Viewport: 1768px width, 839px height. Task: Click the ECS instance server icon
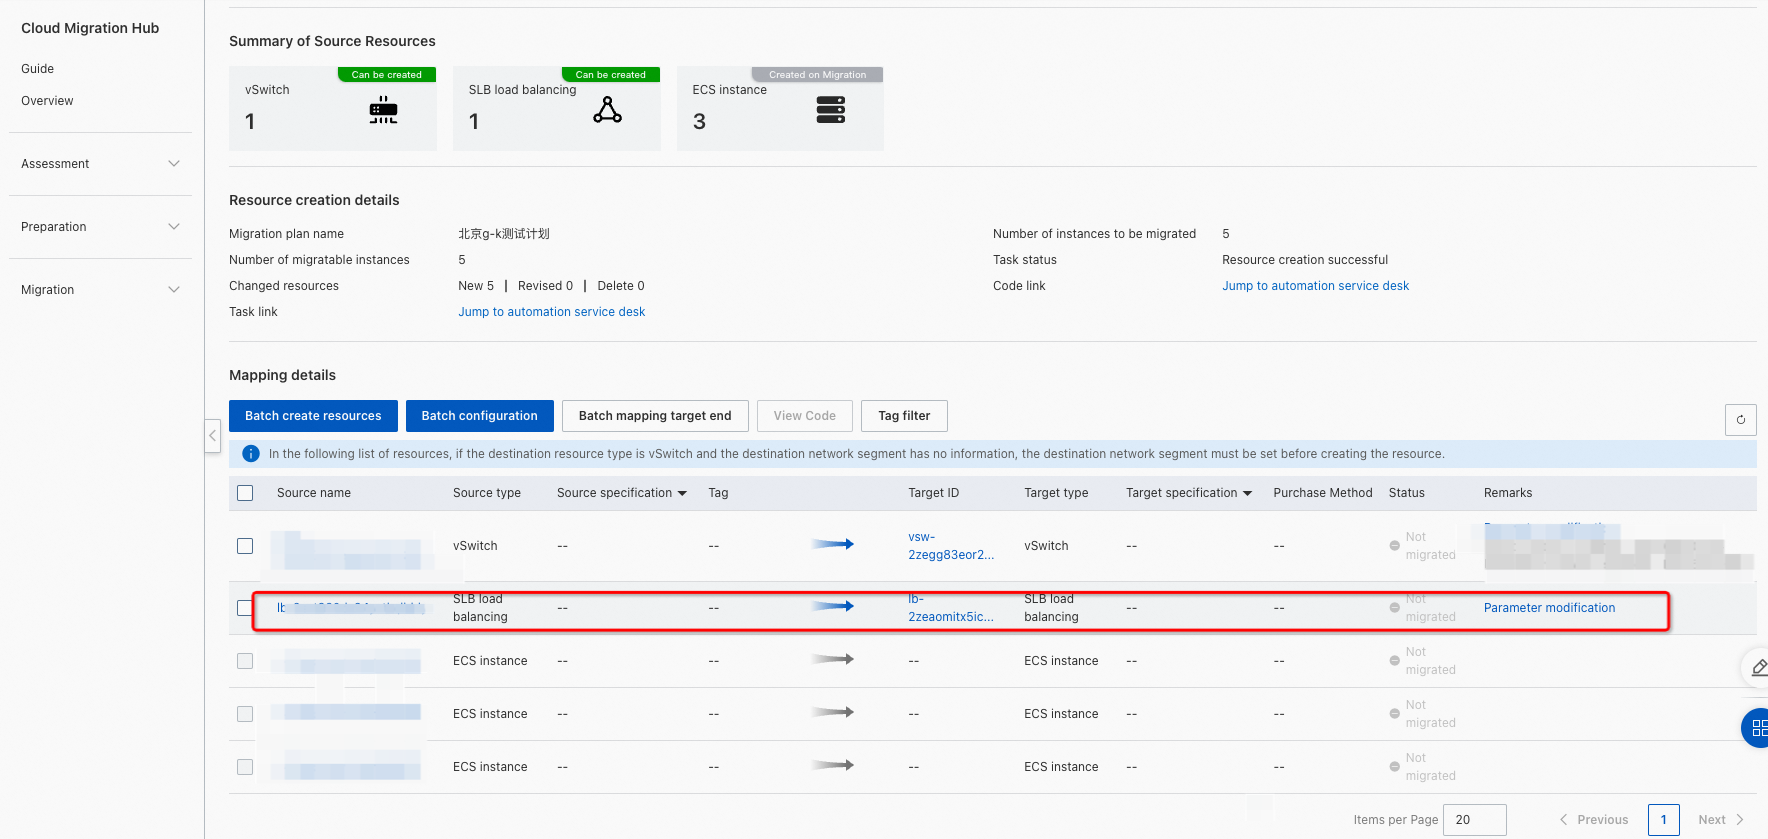(x=830, y=110)
